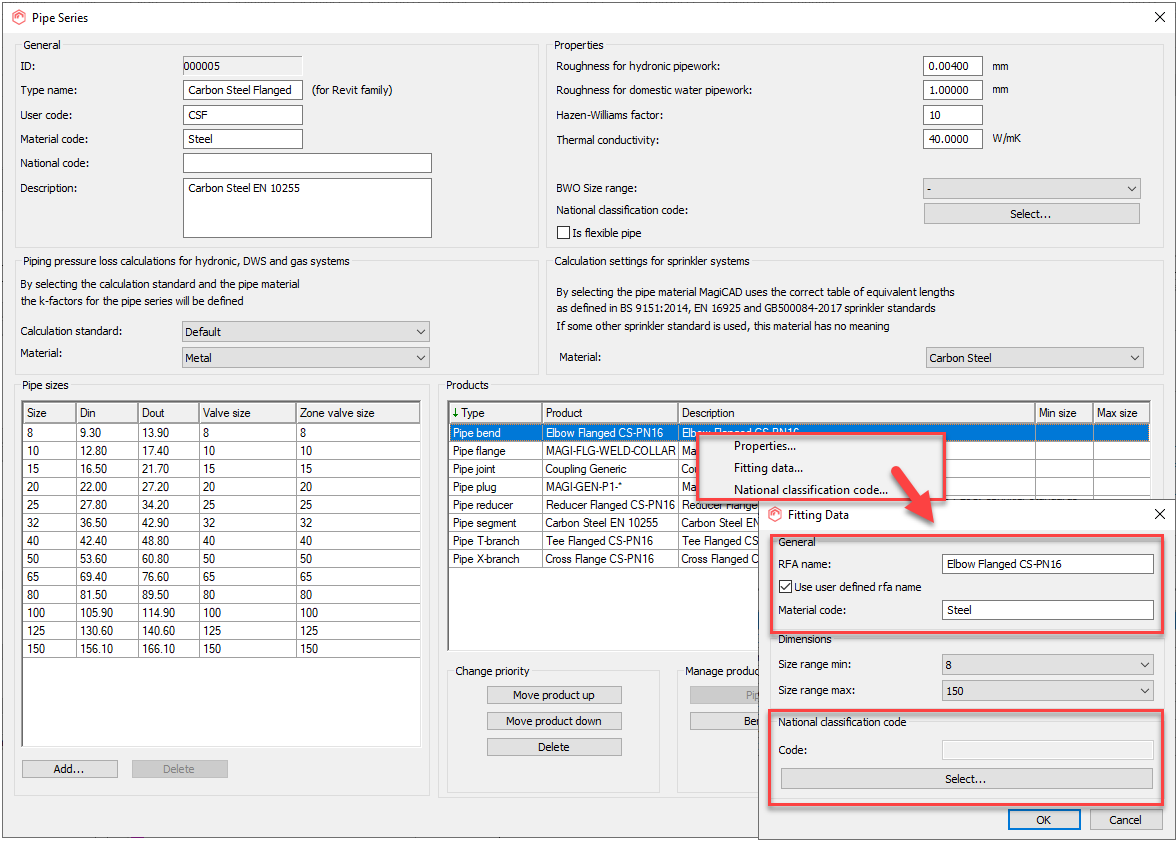Screen dimensions: 1176x842
Task: Click Cancel in the Fitting Data dialog
Action: point(1126,820)
